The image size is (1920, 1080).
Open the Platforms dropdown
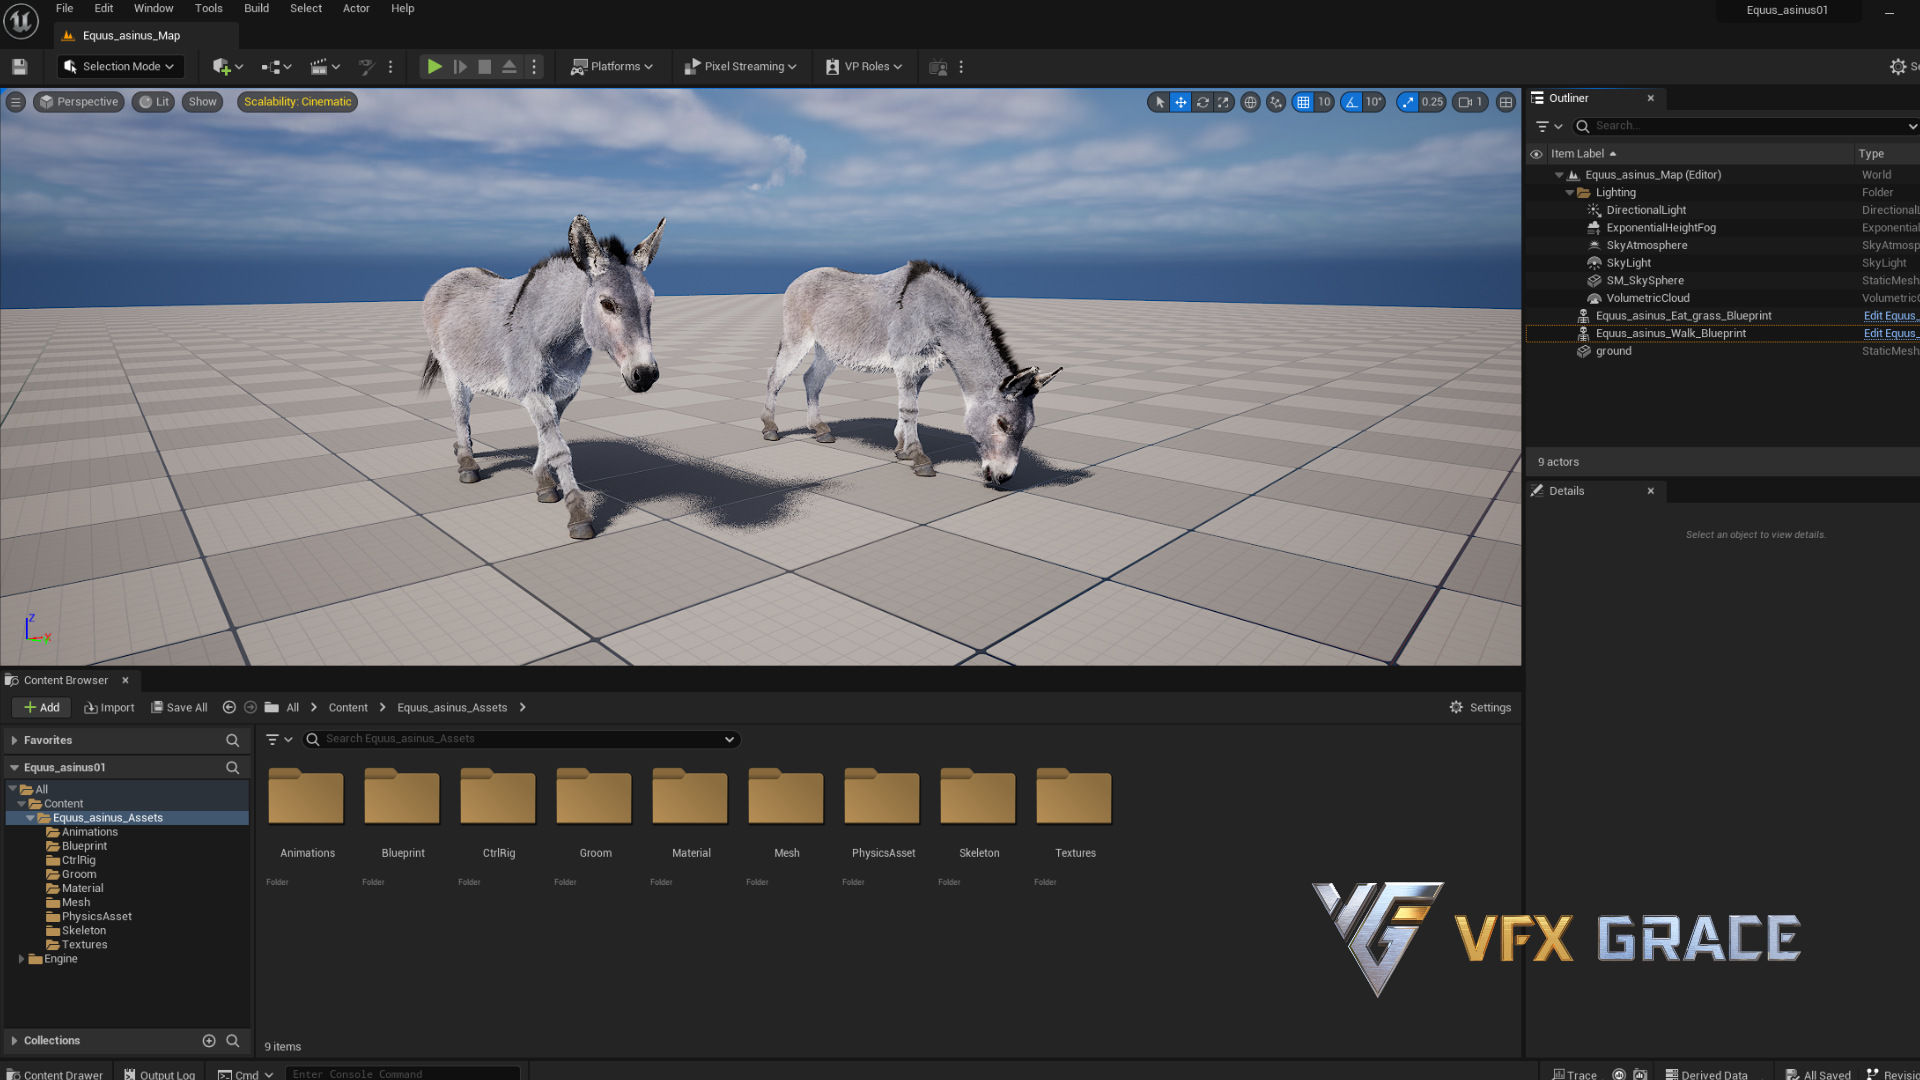612,67
